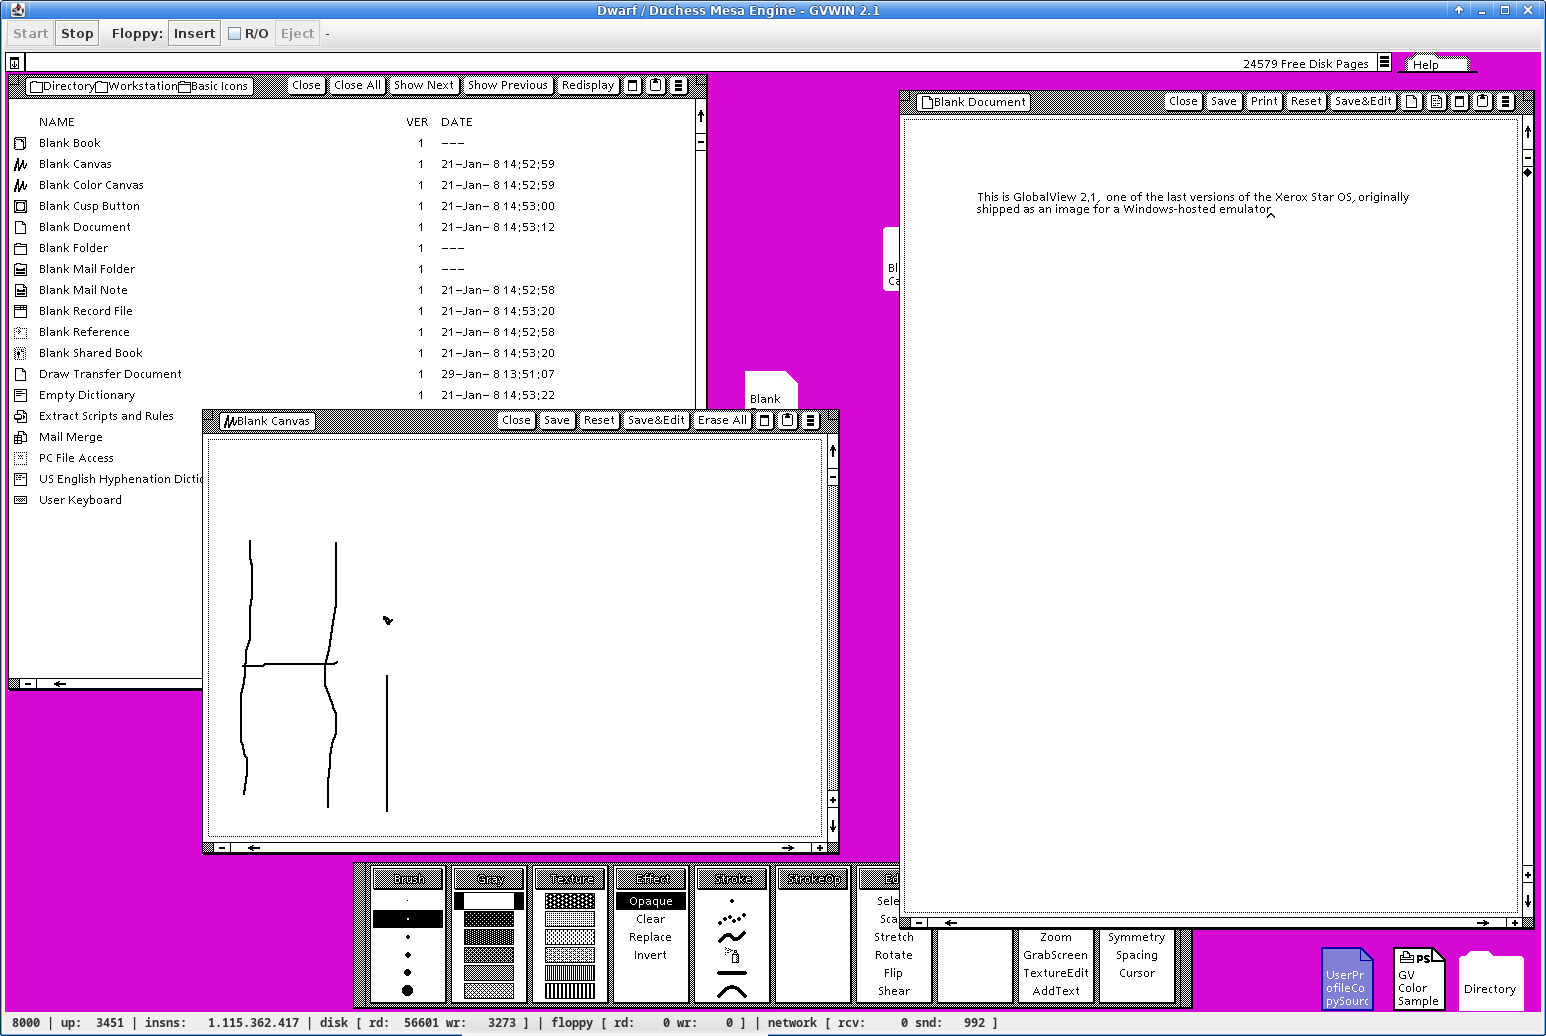Screen dimensions: 1546x1036
Task: Select the Invert effect option
Action: pyautogui.click(x=650, y=955)
